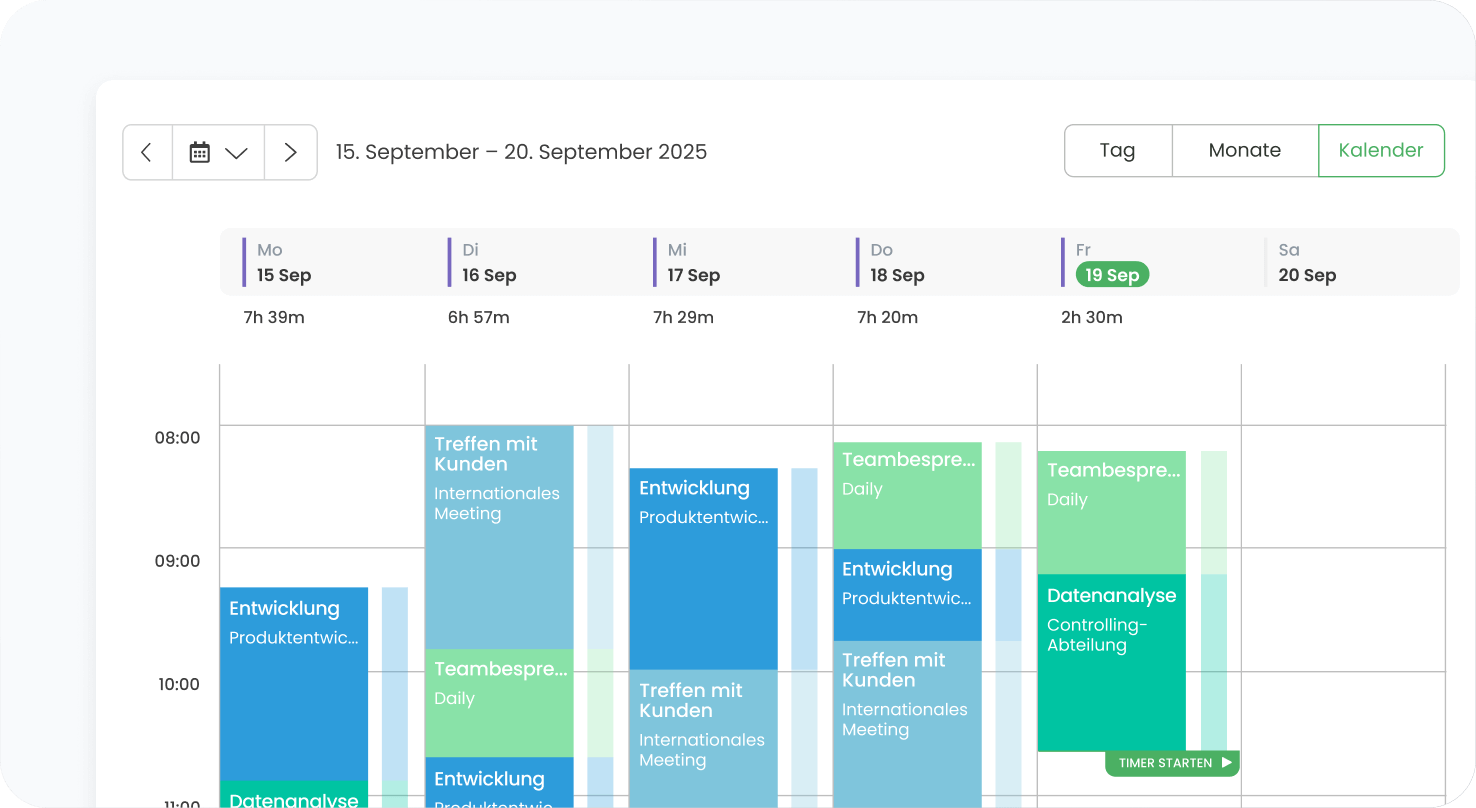Open the Monday 15 Sep day header
Screen dimensions: 1476x808
point(284,263)
